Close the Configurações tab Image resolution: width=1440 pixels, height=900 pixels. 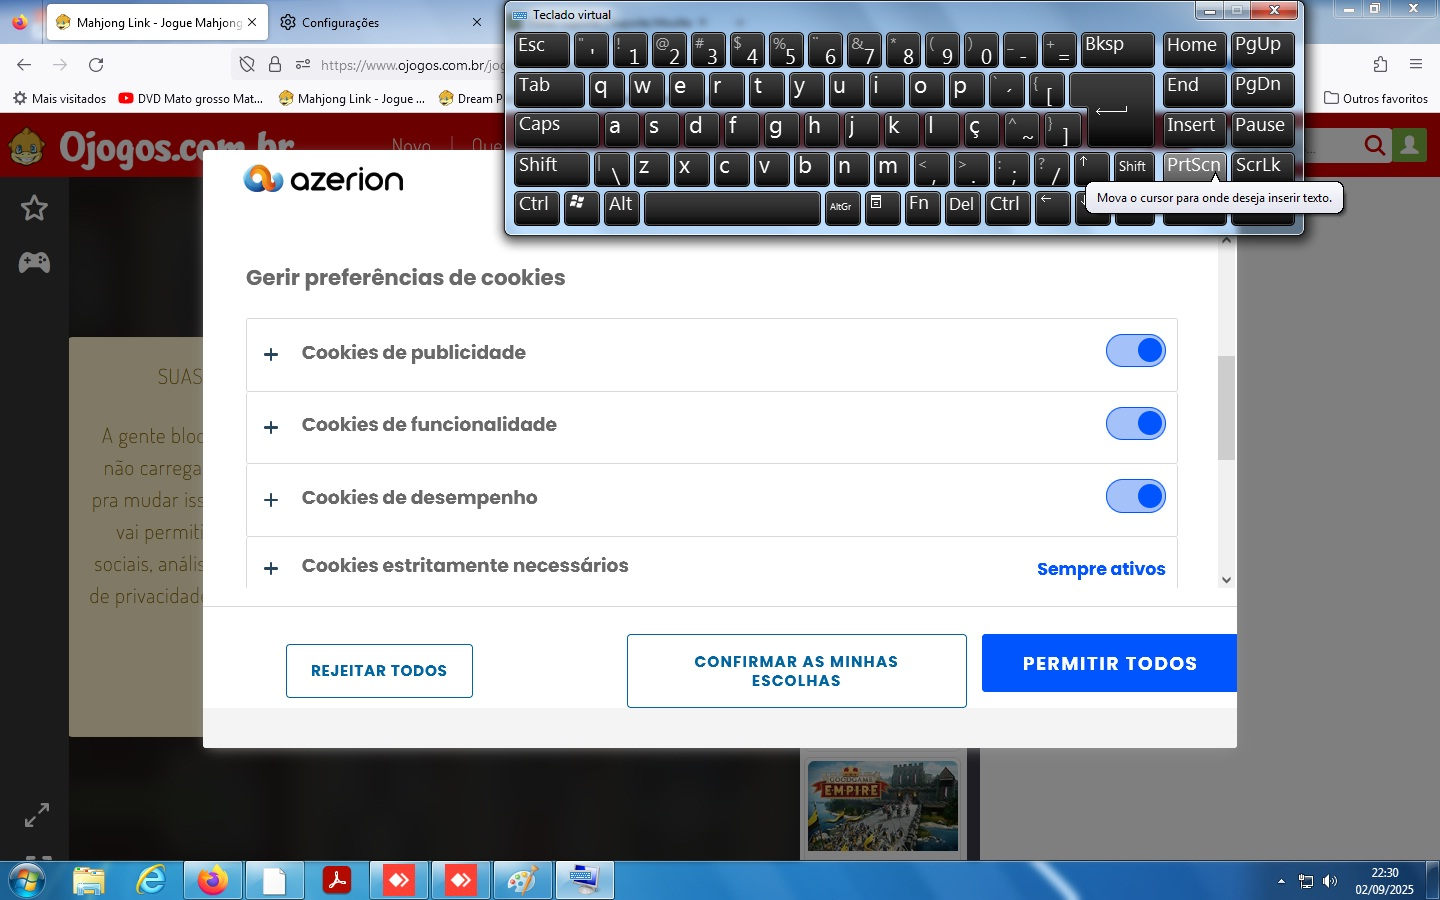[x=477, y=22]
